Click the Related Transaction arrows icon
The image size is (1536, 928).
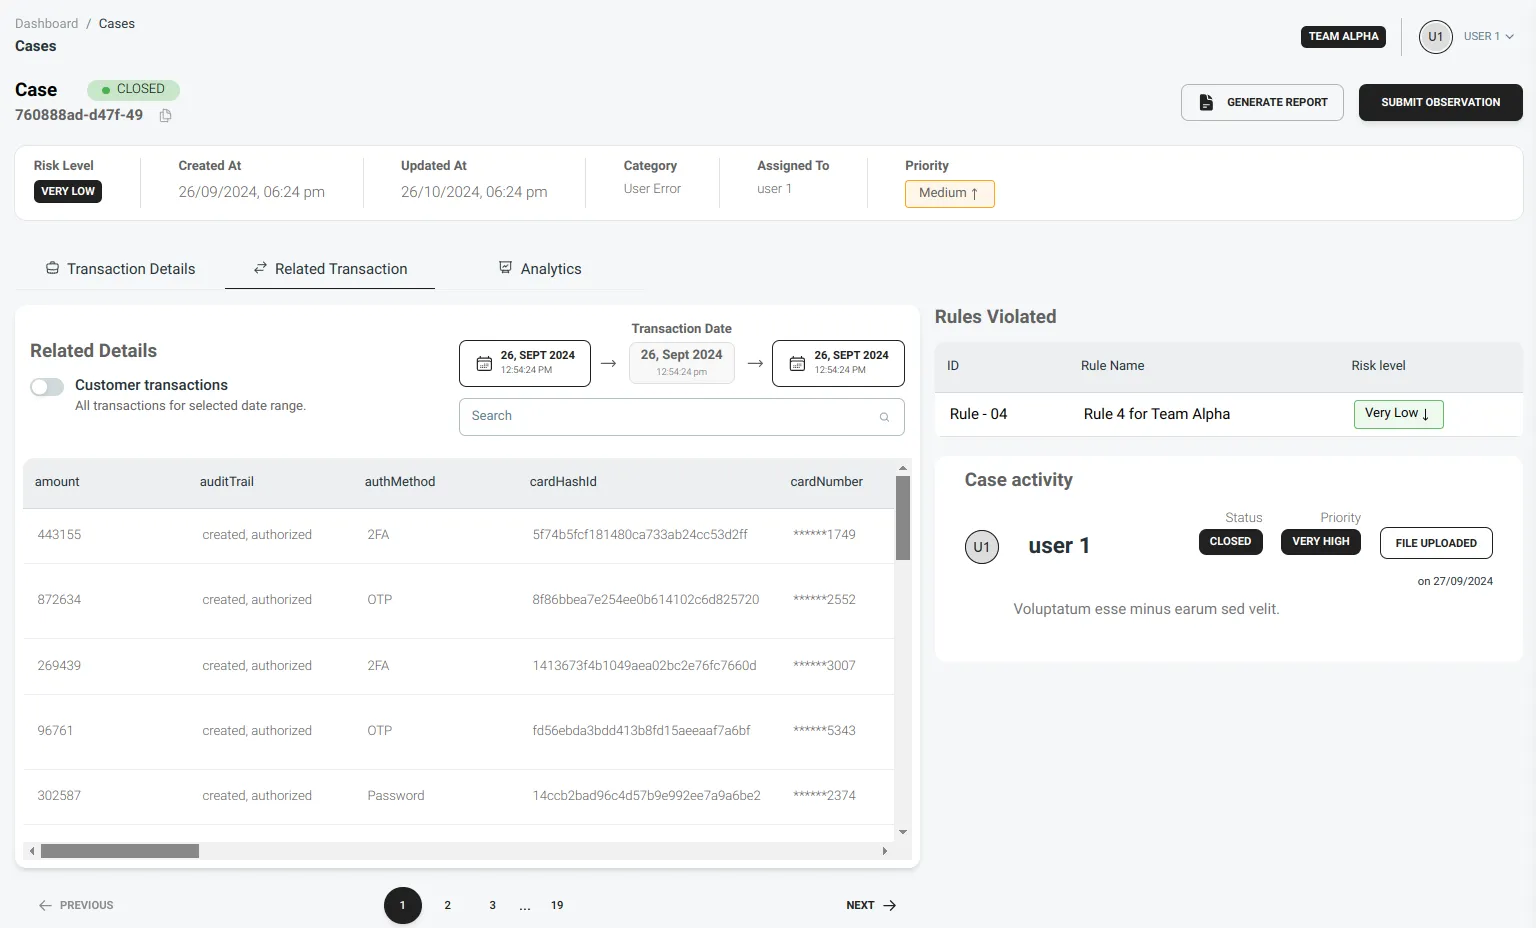(260, 268)
